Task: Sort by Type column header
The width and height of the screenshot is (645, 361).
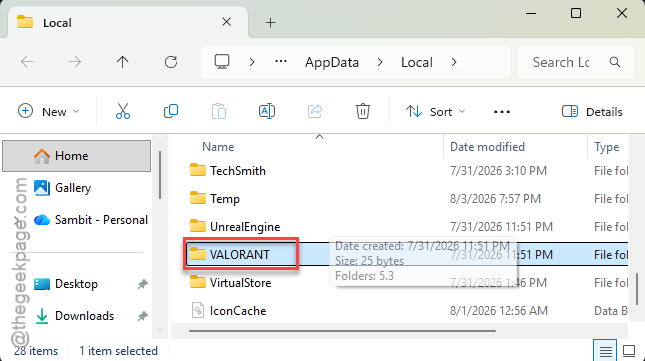Action: pyautogui.click(x=606, y=147)
